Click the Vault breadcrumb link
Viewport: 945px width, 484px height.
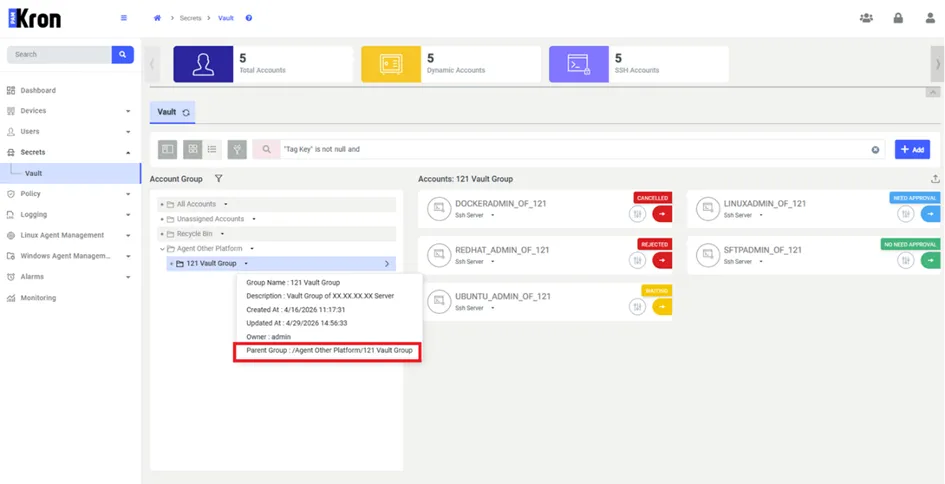(x=226, y=18)
